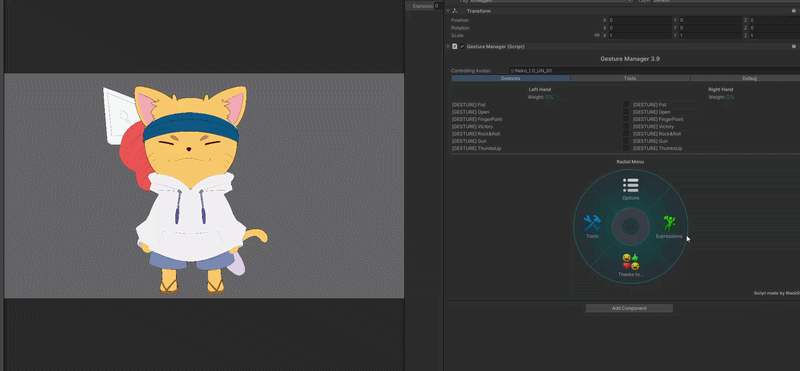
Task: Open the Transform component context menu icon
Action: [794, 11]
